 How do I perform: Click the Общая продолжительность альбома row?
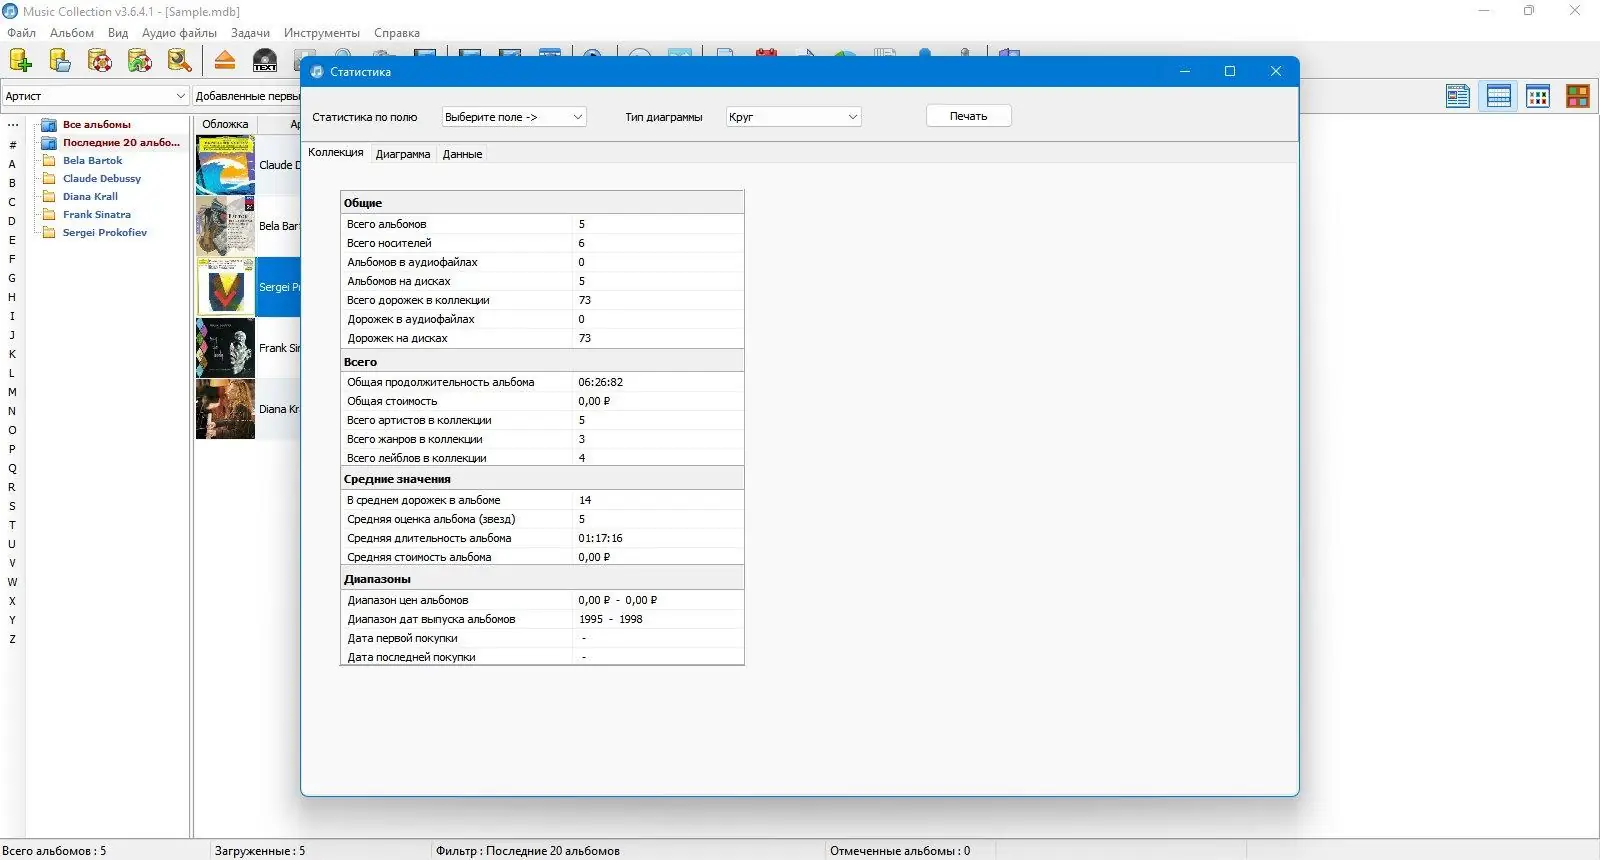coord(542,382)
